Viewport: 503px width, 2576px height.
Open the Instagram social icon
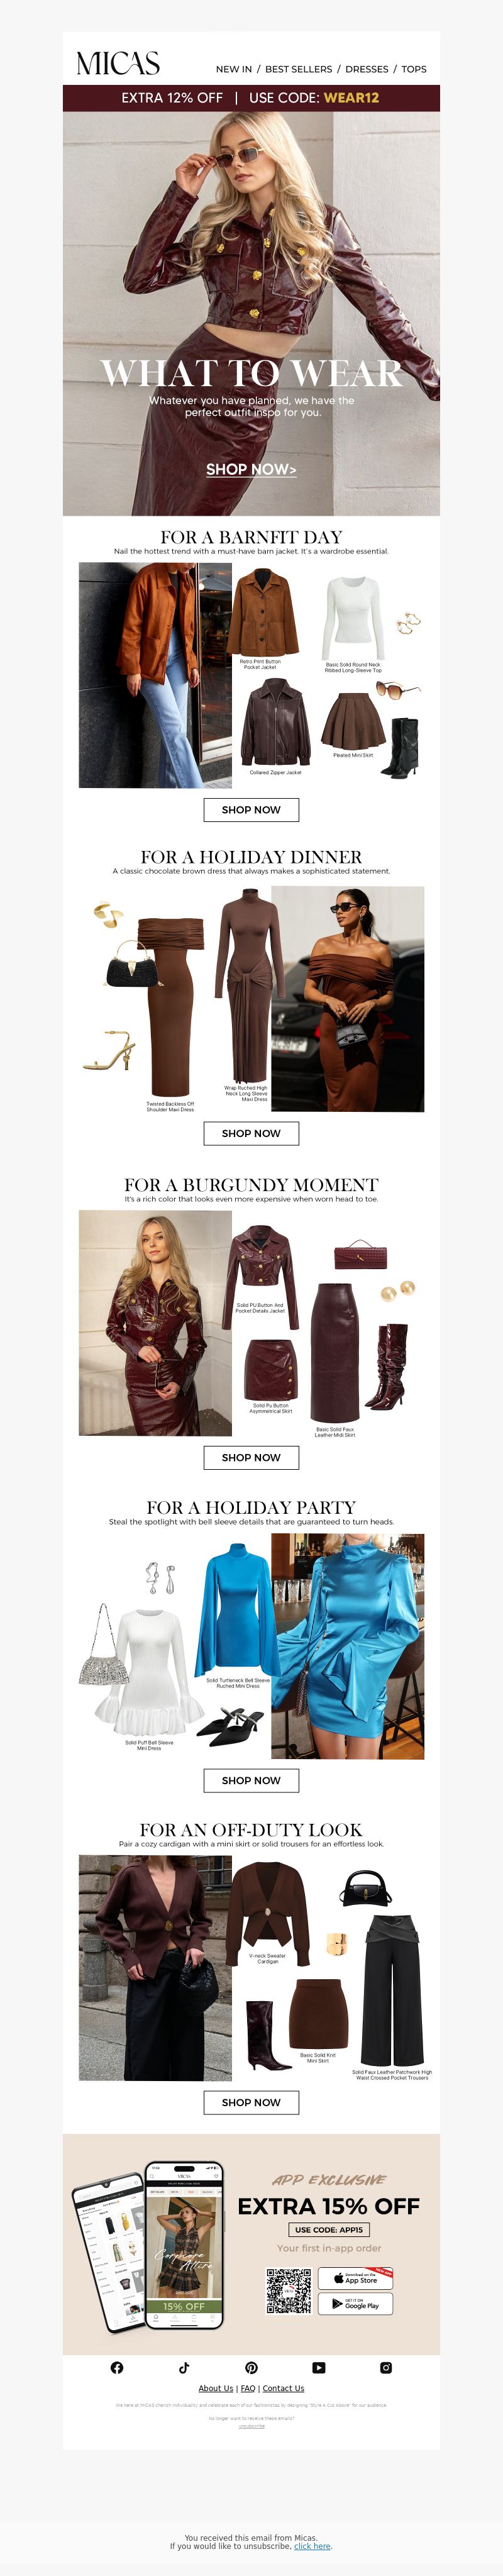pos(386,2367)
